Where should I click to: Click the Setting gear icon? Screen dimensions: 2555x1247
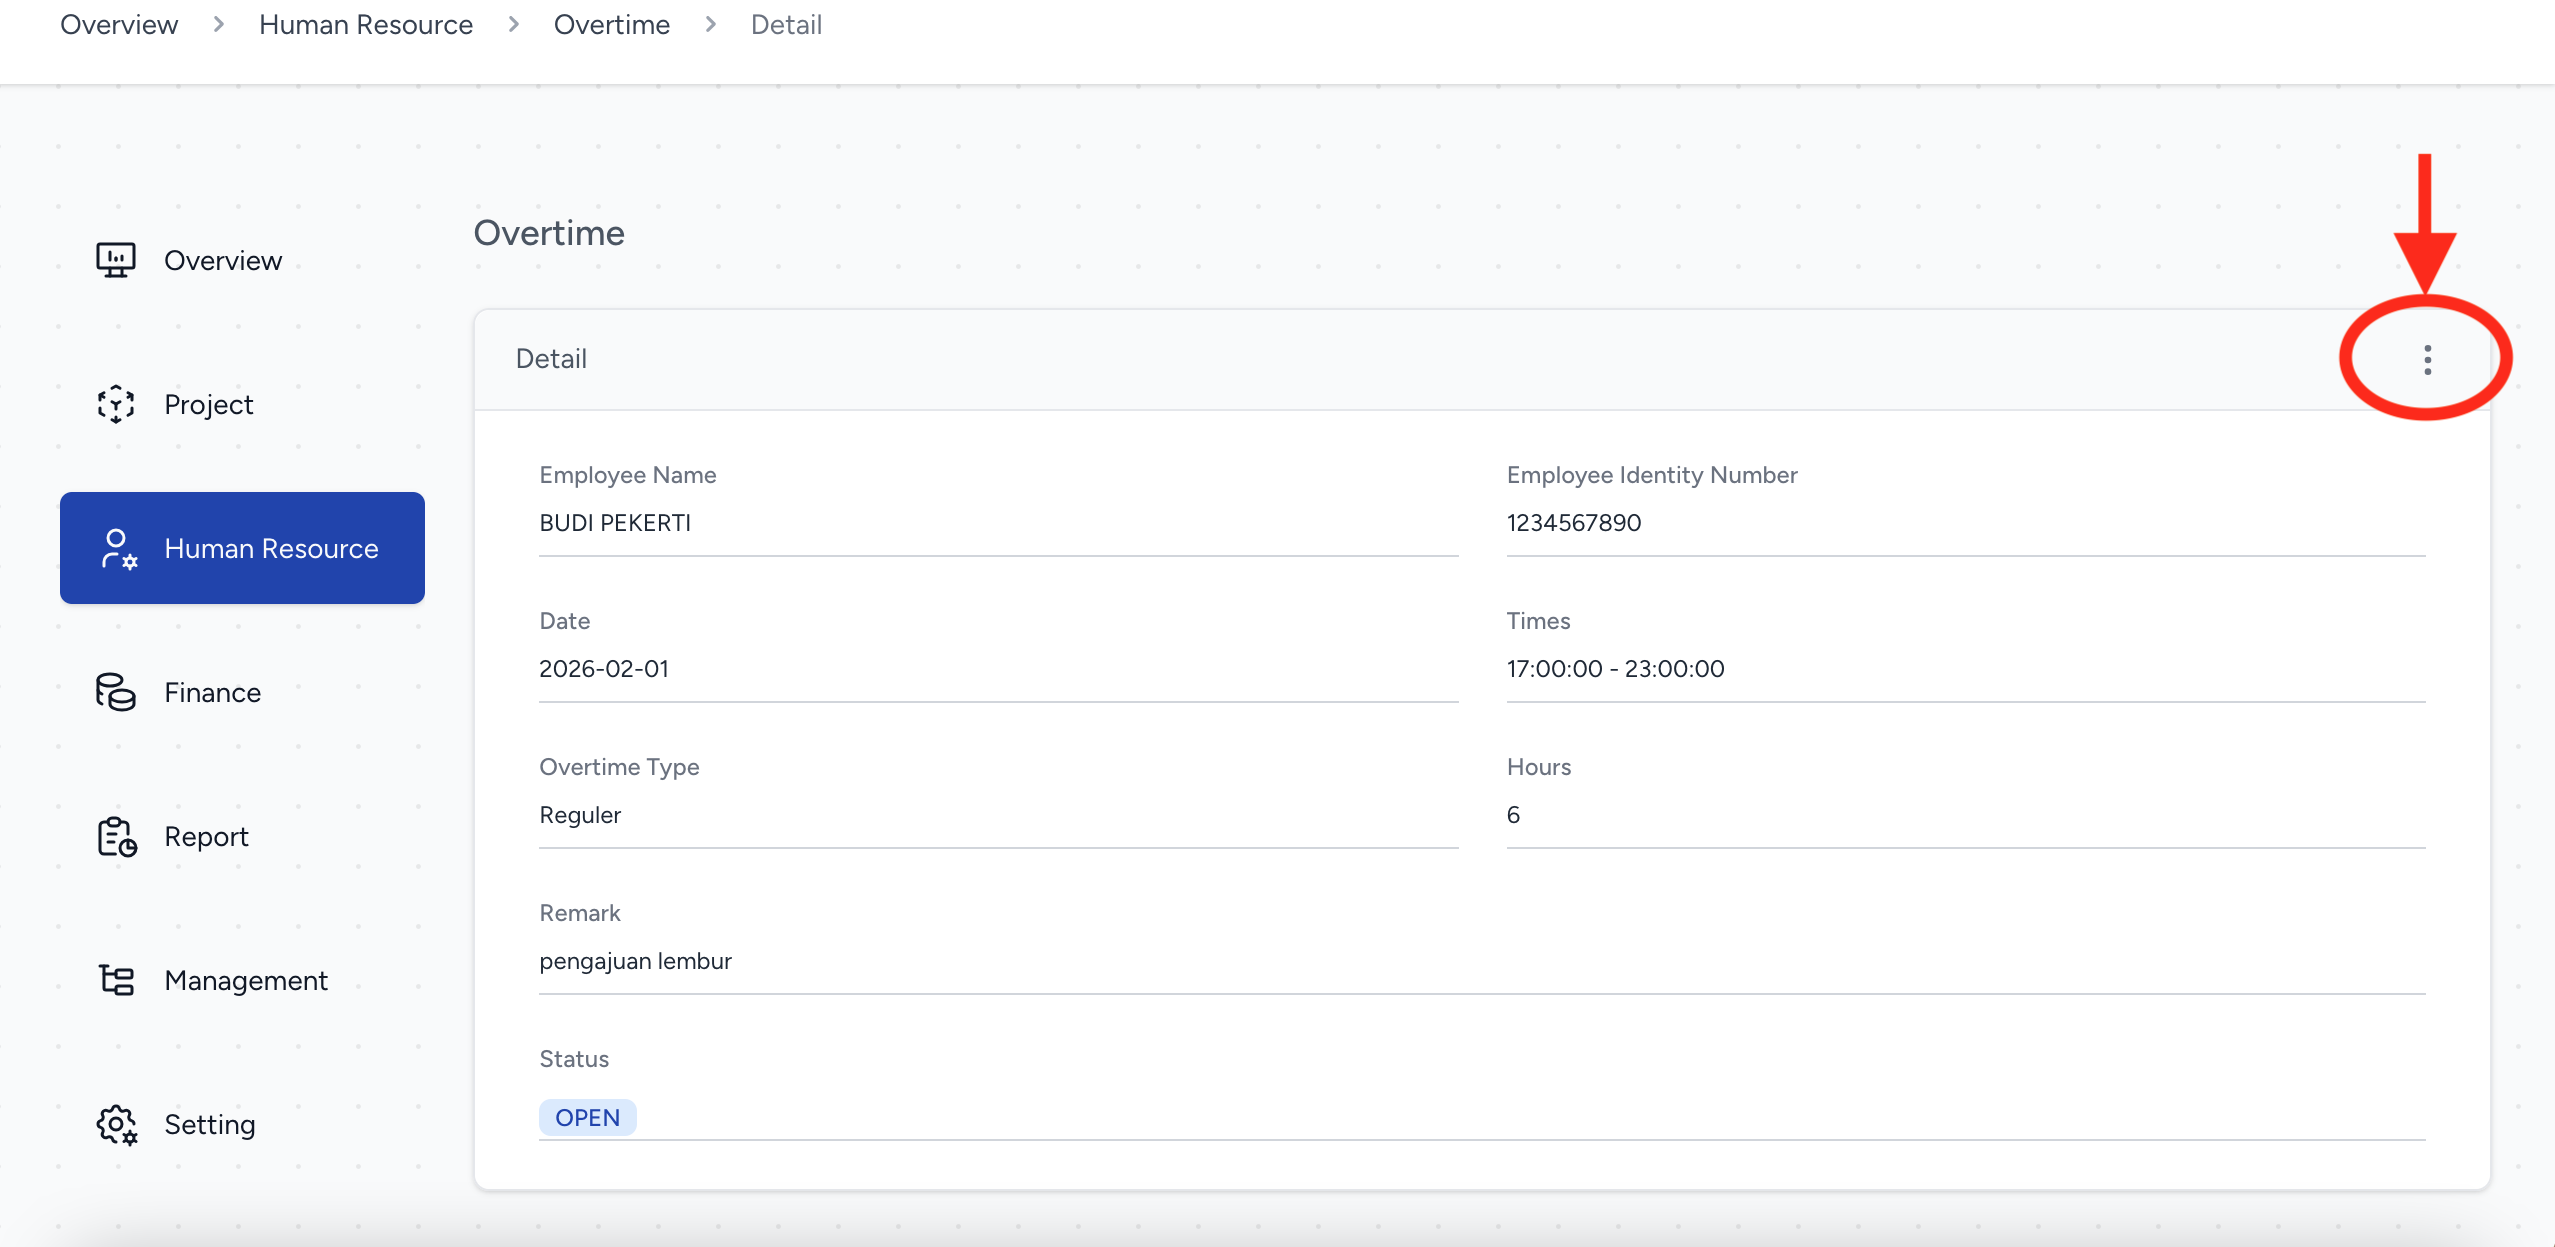[x=117, y=1125]
